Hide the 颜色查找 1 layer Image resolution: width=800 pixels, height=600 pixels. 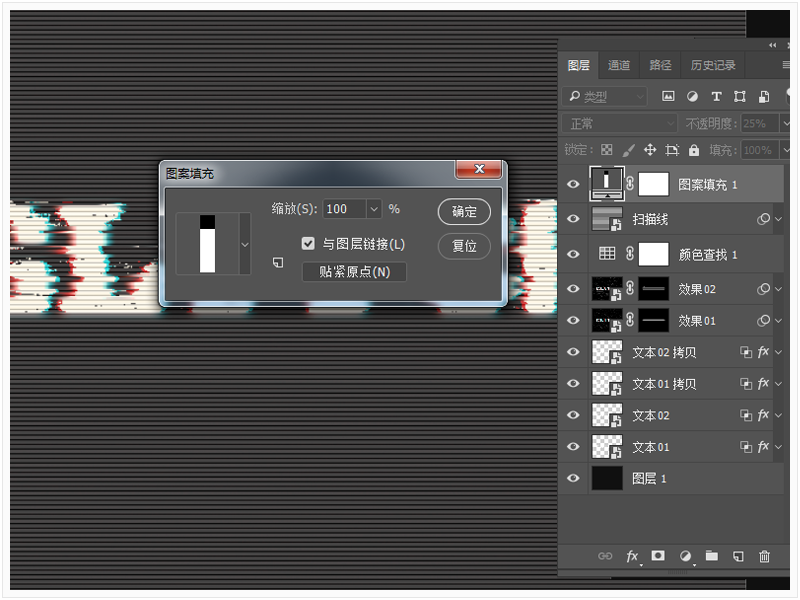573,254
